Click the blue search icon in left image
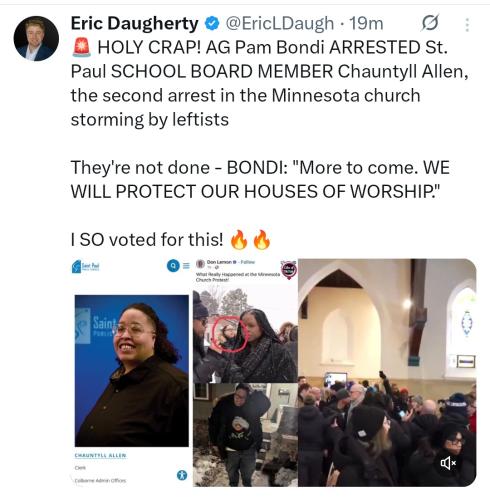Screen dimensions: 490x500 173,265
